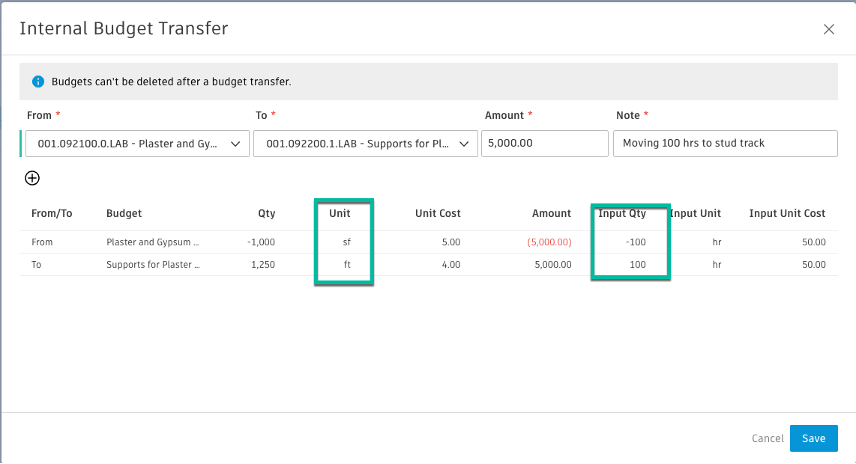The image size is (856, 464).
Task: Click the 1,250 quantity cell
Action: [x=263, y=265]
